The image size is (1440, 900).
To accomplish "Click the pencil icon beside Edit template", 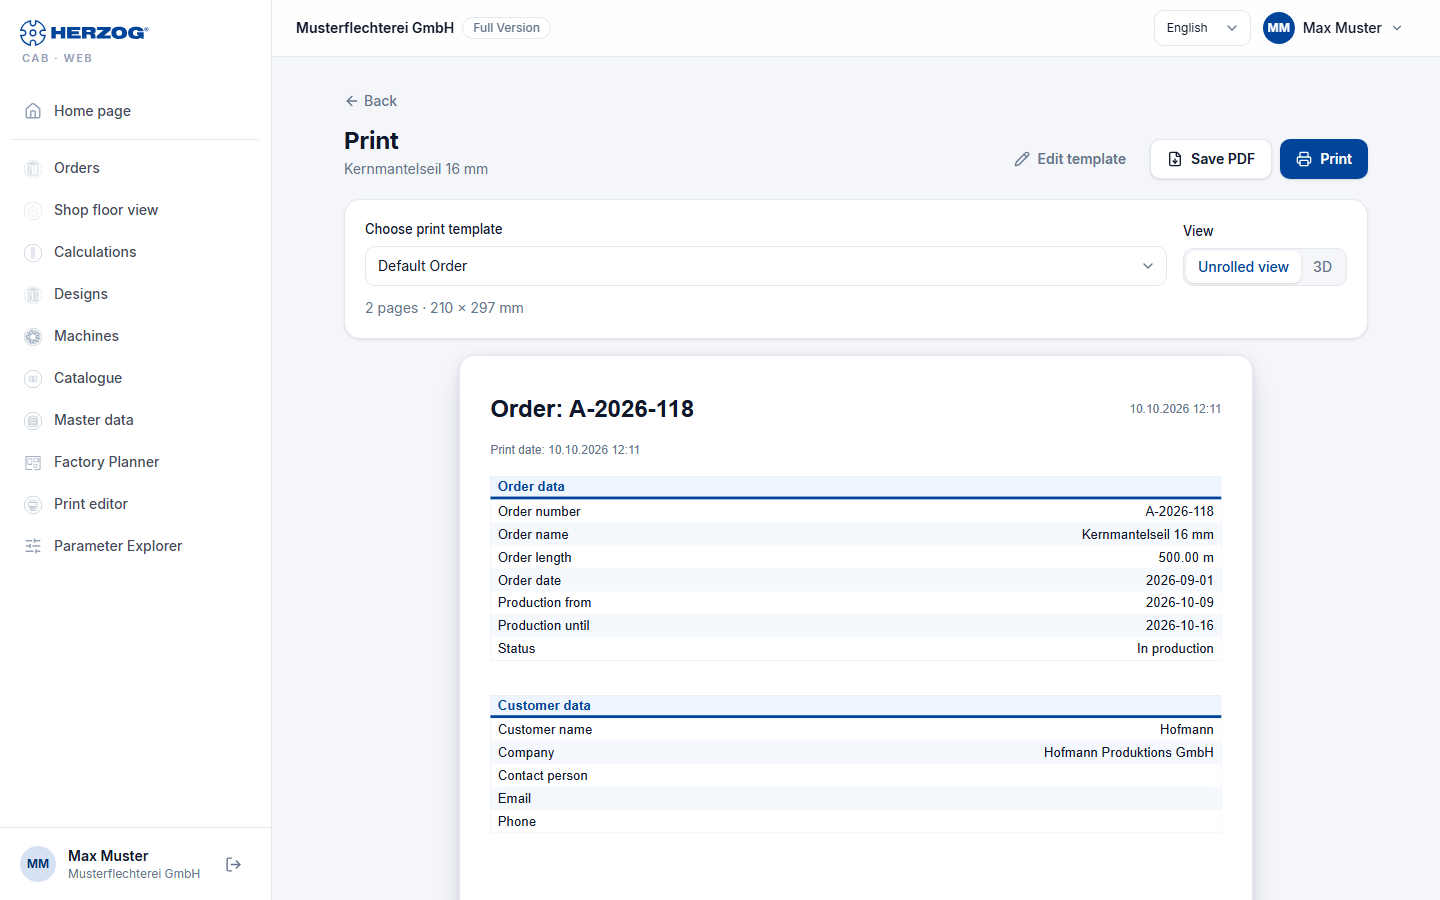I will [1022, 159].
